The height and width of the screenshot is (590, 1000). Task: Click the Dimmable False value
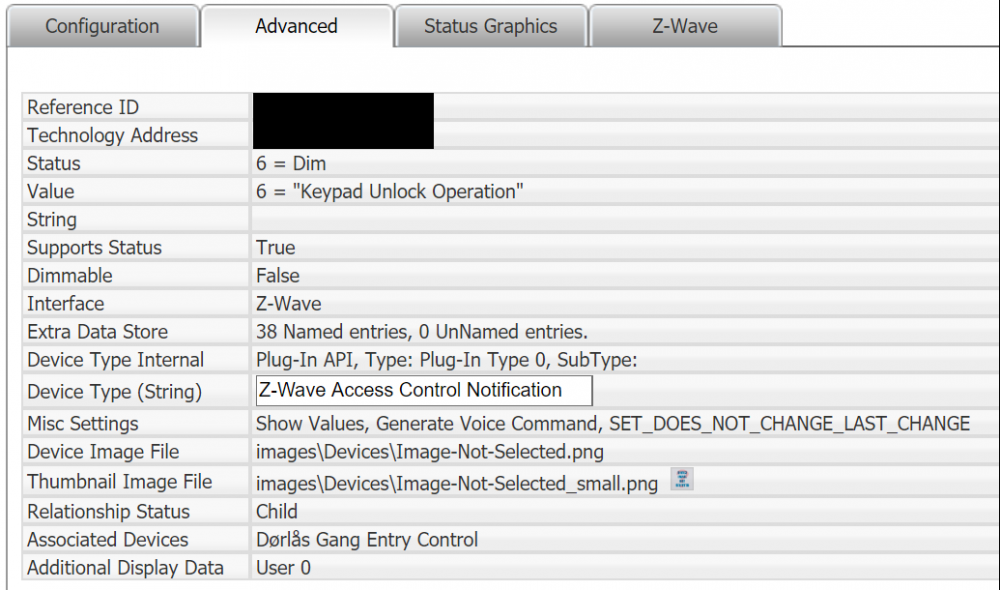[x=278, y=275]
